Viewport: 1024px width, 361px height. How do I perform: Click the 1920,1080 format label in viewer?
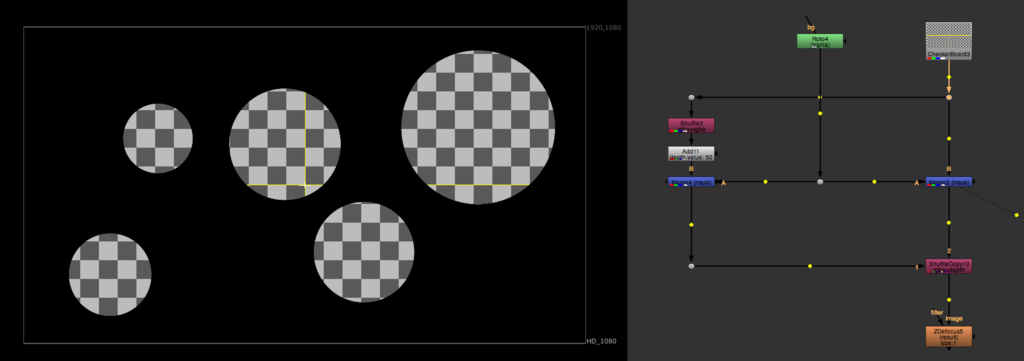click(x=604, y=28)
